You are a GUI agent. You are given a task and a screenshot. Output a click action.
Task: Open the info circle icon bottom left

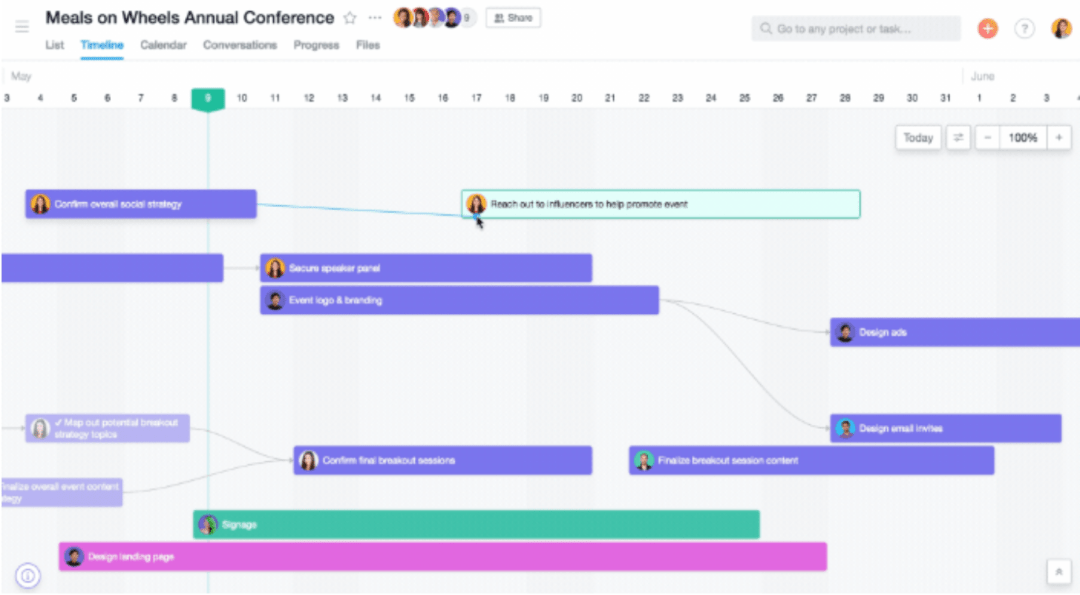[x=28, y=575]
